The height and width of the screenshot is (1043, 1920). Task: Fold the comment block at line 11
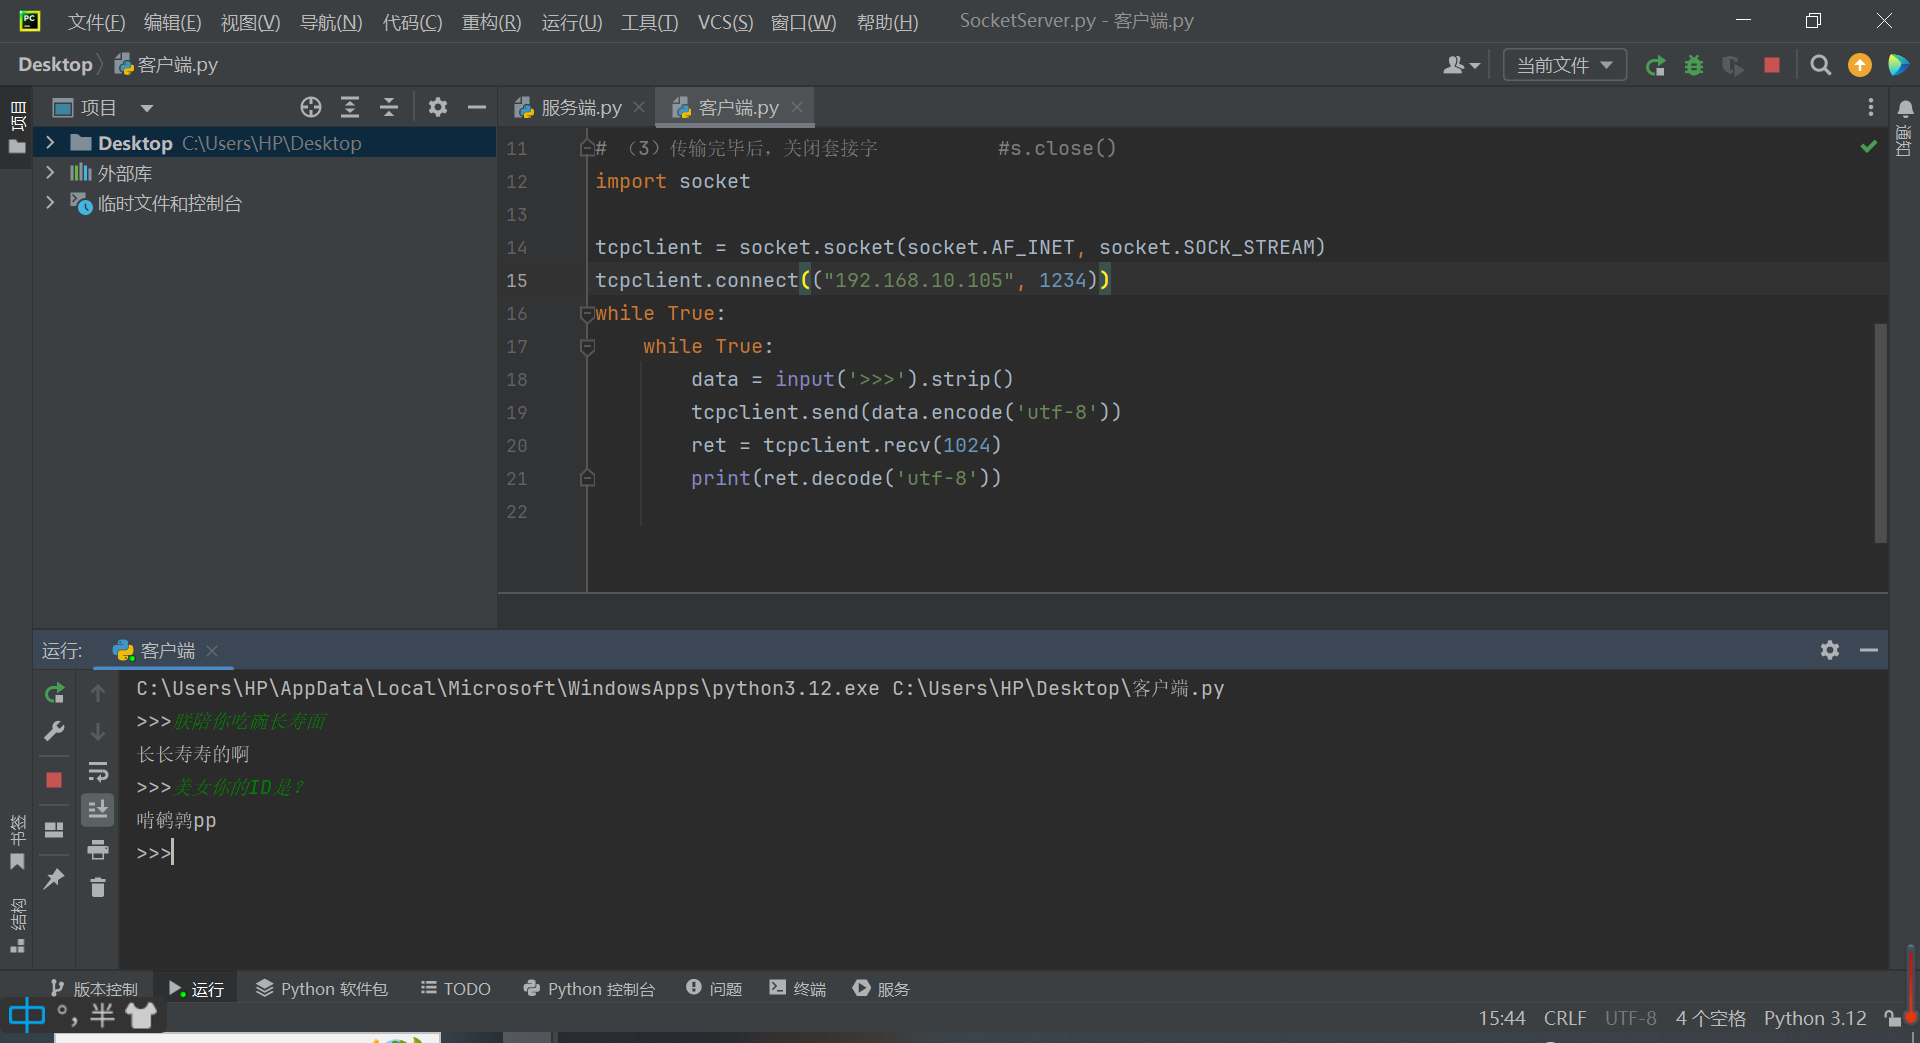pos(588,148)
